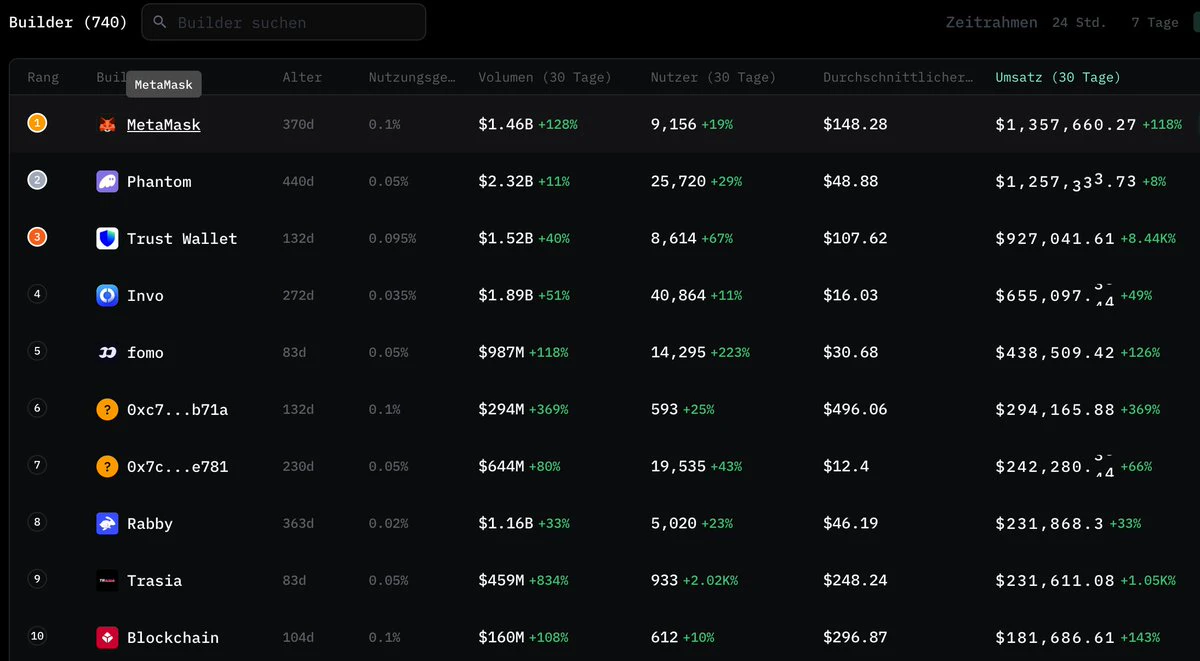Screen dimensions: 1200x661
Task: Click Trasia average value $248.24
Action: click(x=855, y=581)
